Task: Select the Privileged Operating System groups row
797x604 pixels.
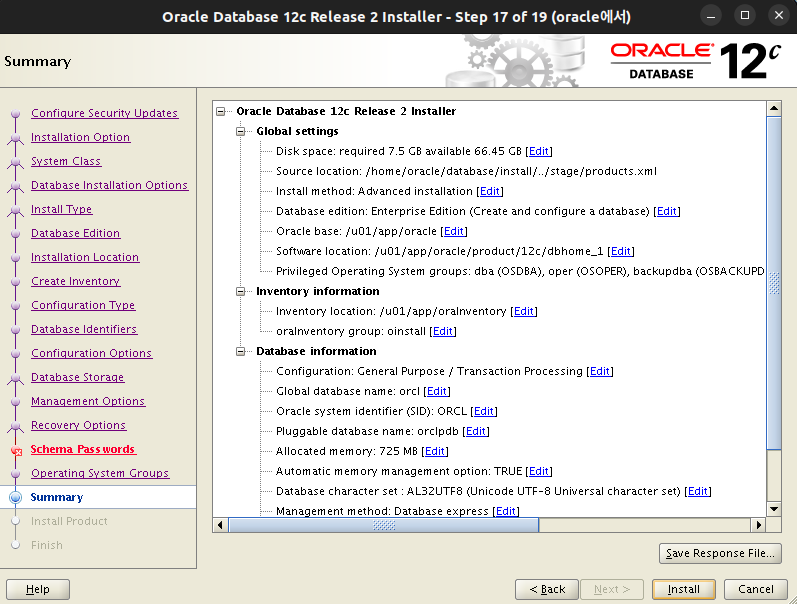Action: 520,271
